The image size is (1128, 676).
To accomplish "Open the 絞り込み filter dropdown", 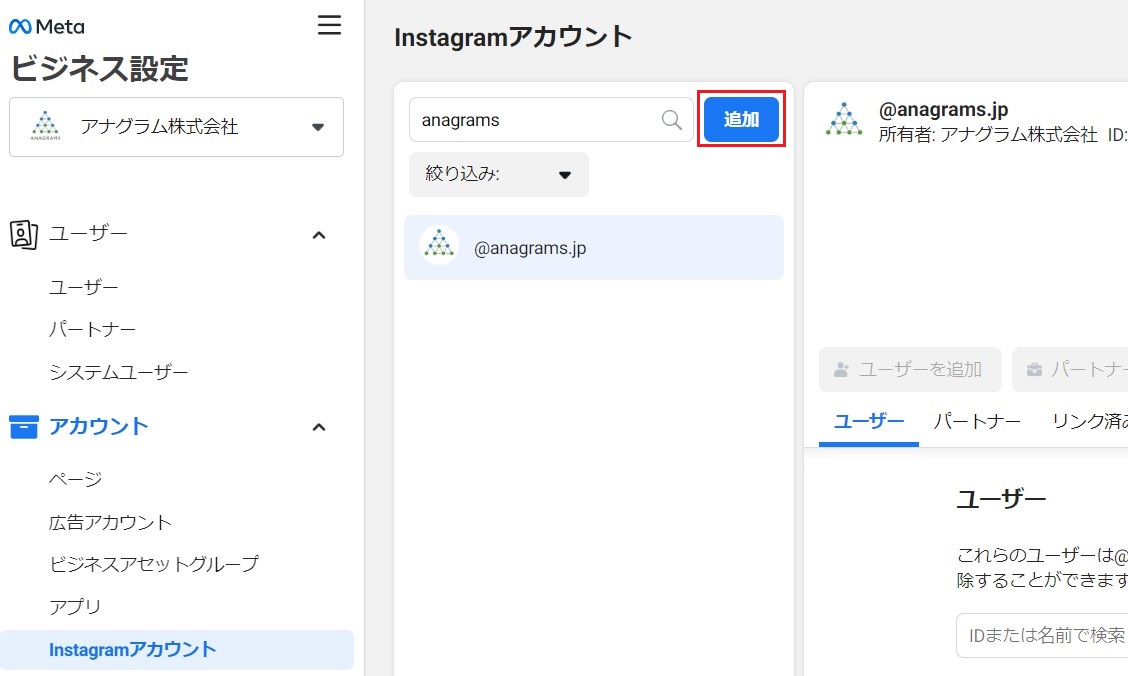I will click(498, 174).
